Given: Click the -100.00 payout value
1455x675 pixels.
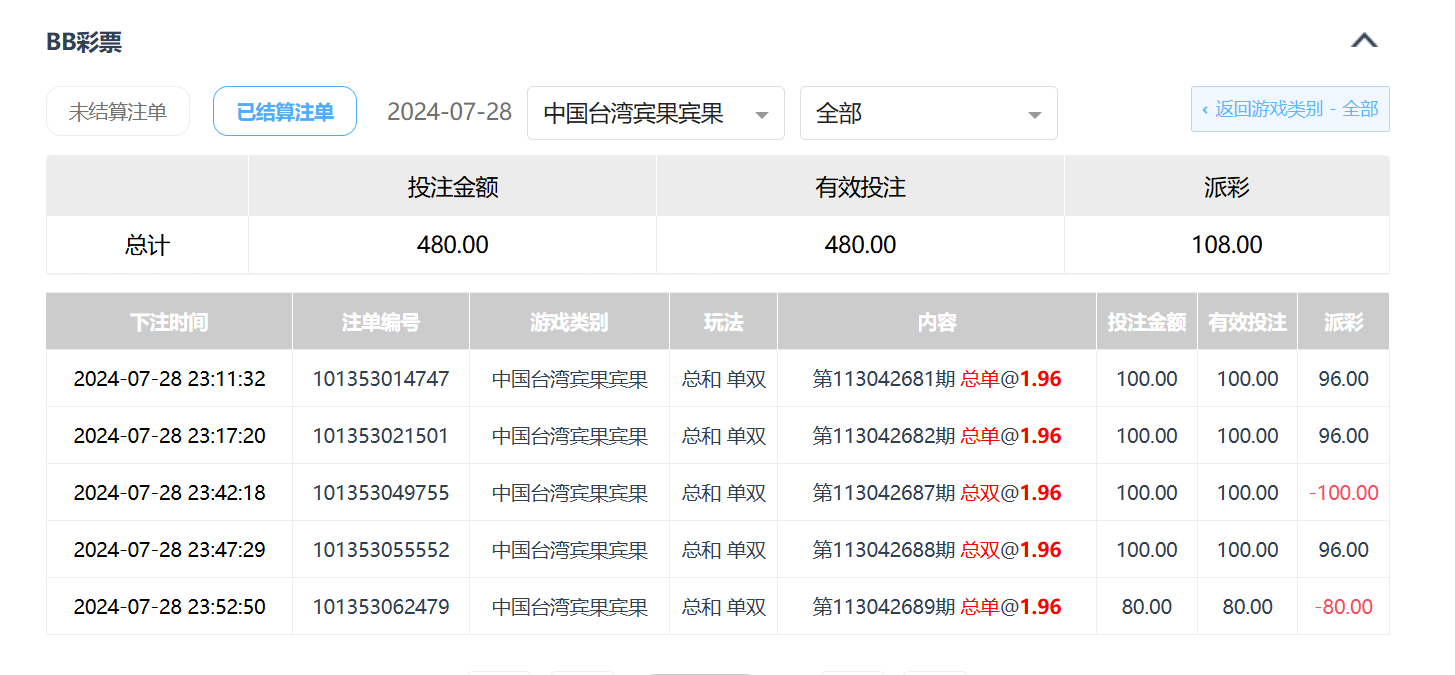Looking at the screenshot, I should coord(1343,493).
